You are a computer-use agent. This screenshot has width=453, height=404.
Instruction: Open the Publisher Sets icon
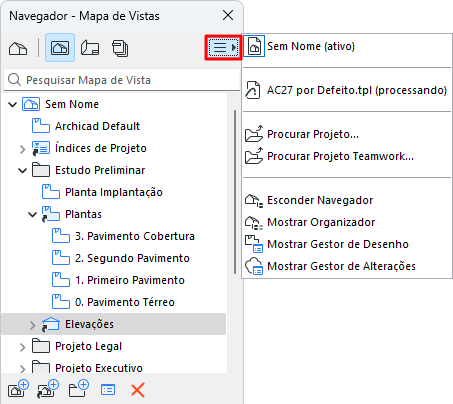120,48
